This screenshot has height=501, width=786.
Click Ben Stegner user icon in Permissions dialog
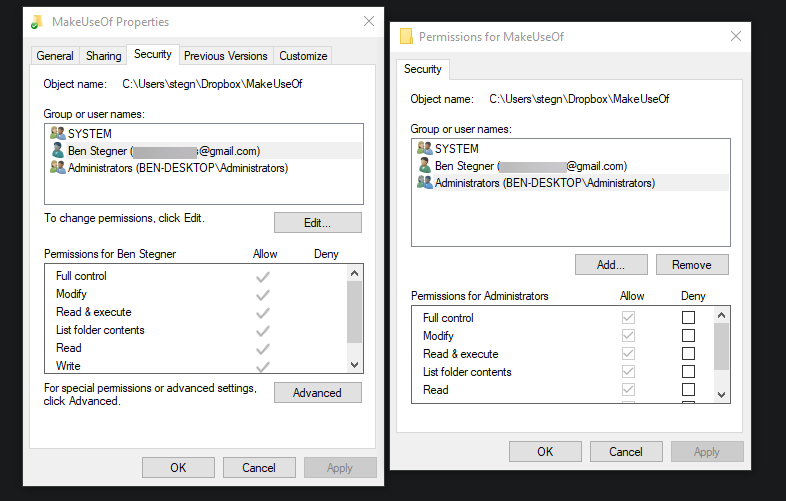[425, 166]
